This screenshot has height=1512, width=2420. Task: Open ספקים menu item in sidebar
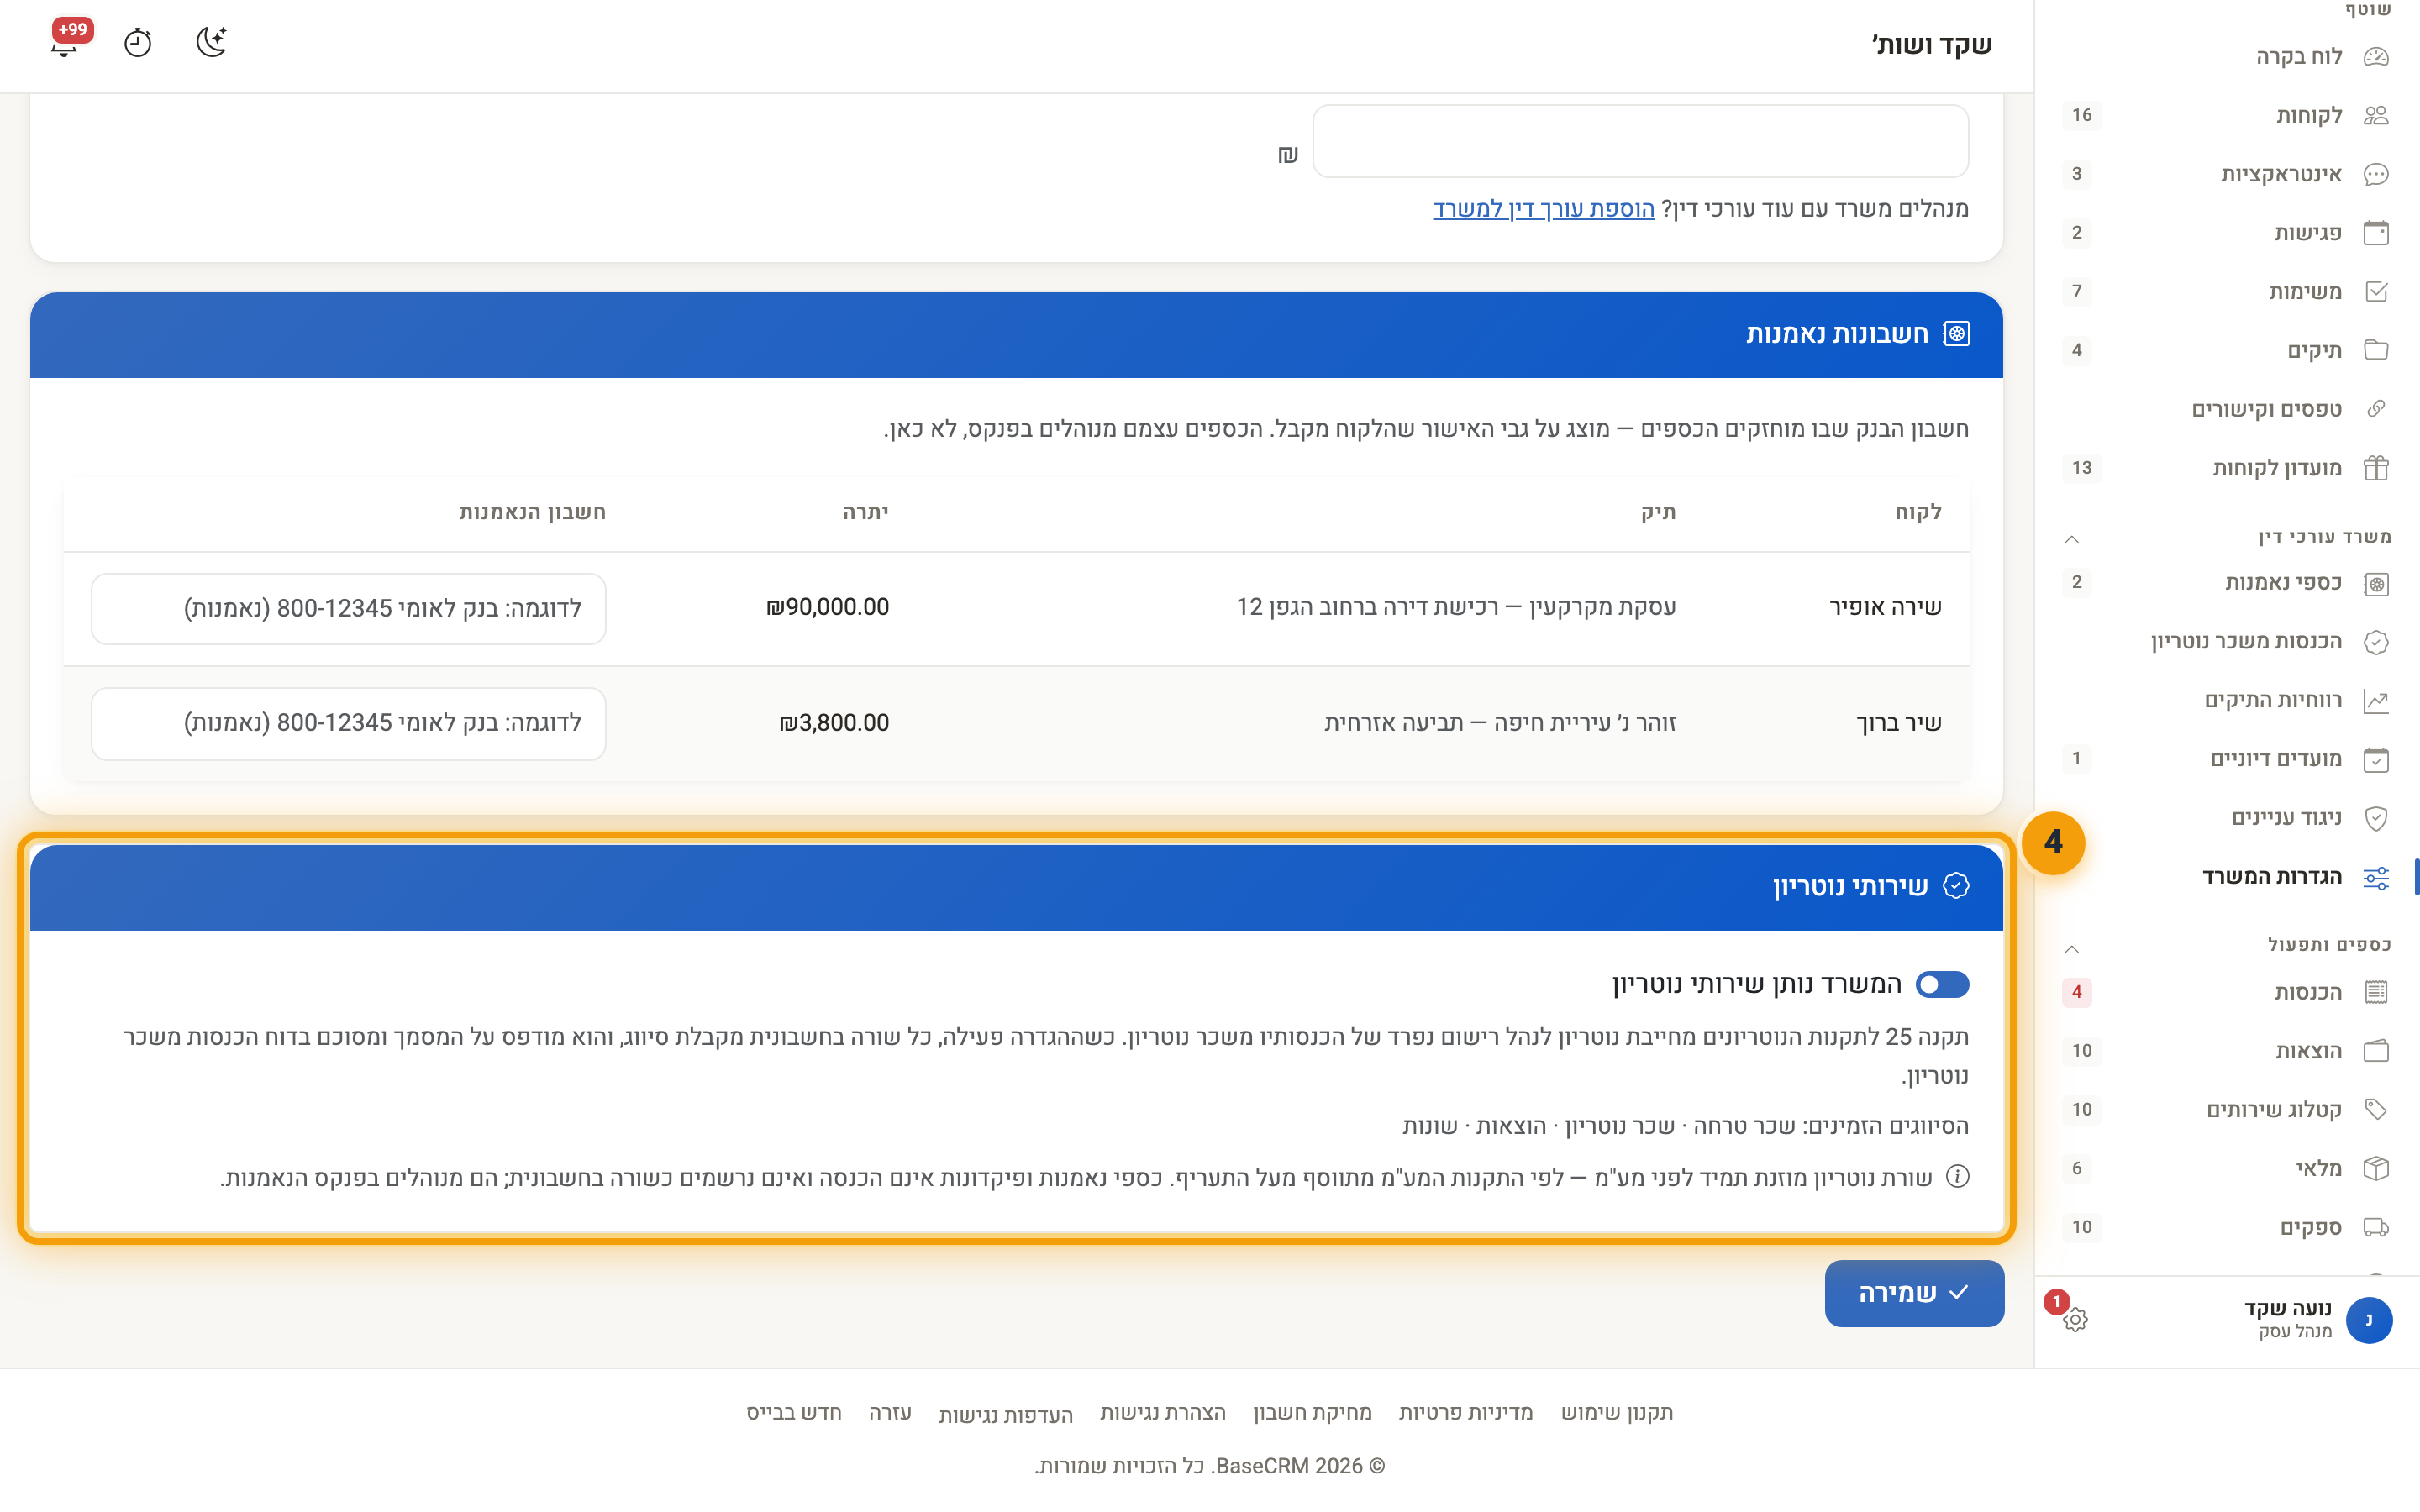[x=2226, y=1228]
